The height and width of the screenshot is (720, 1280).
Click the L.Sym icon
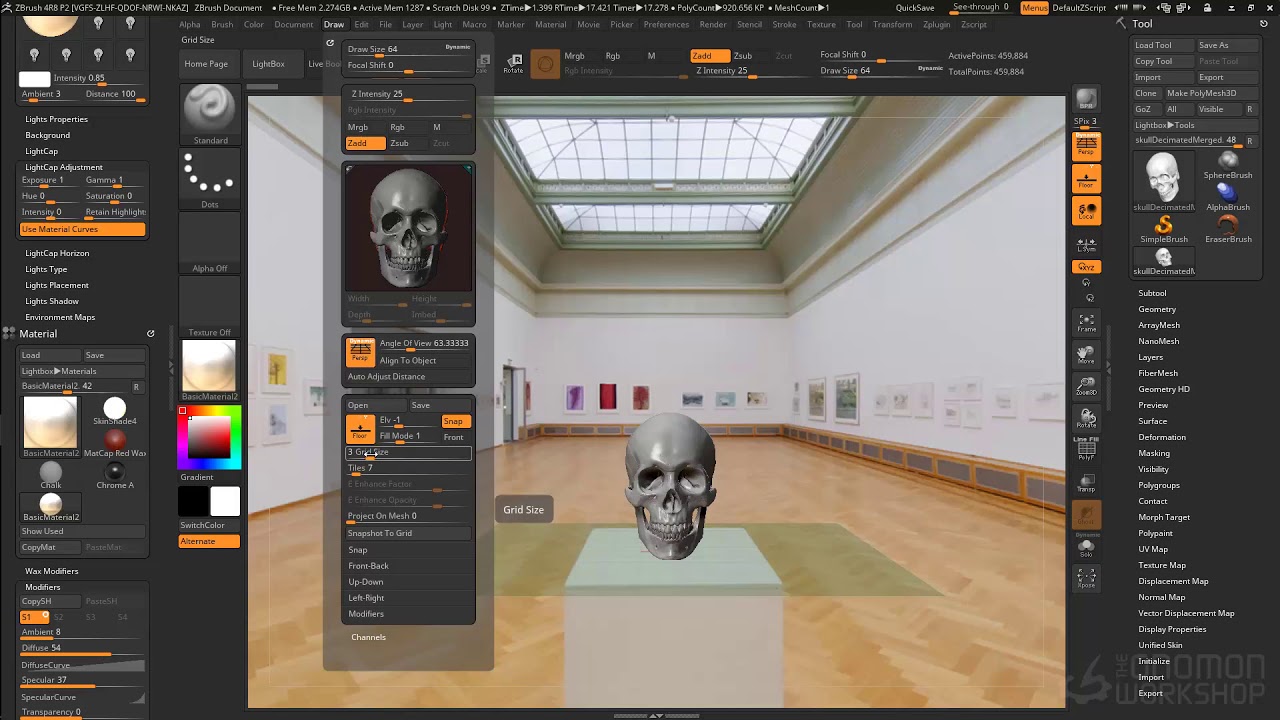1086,244
